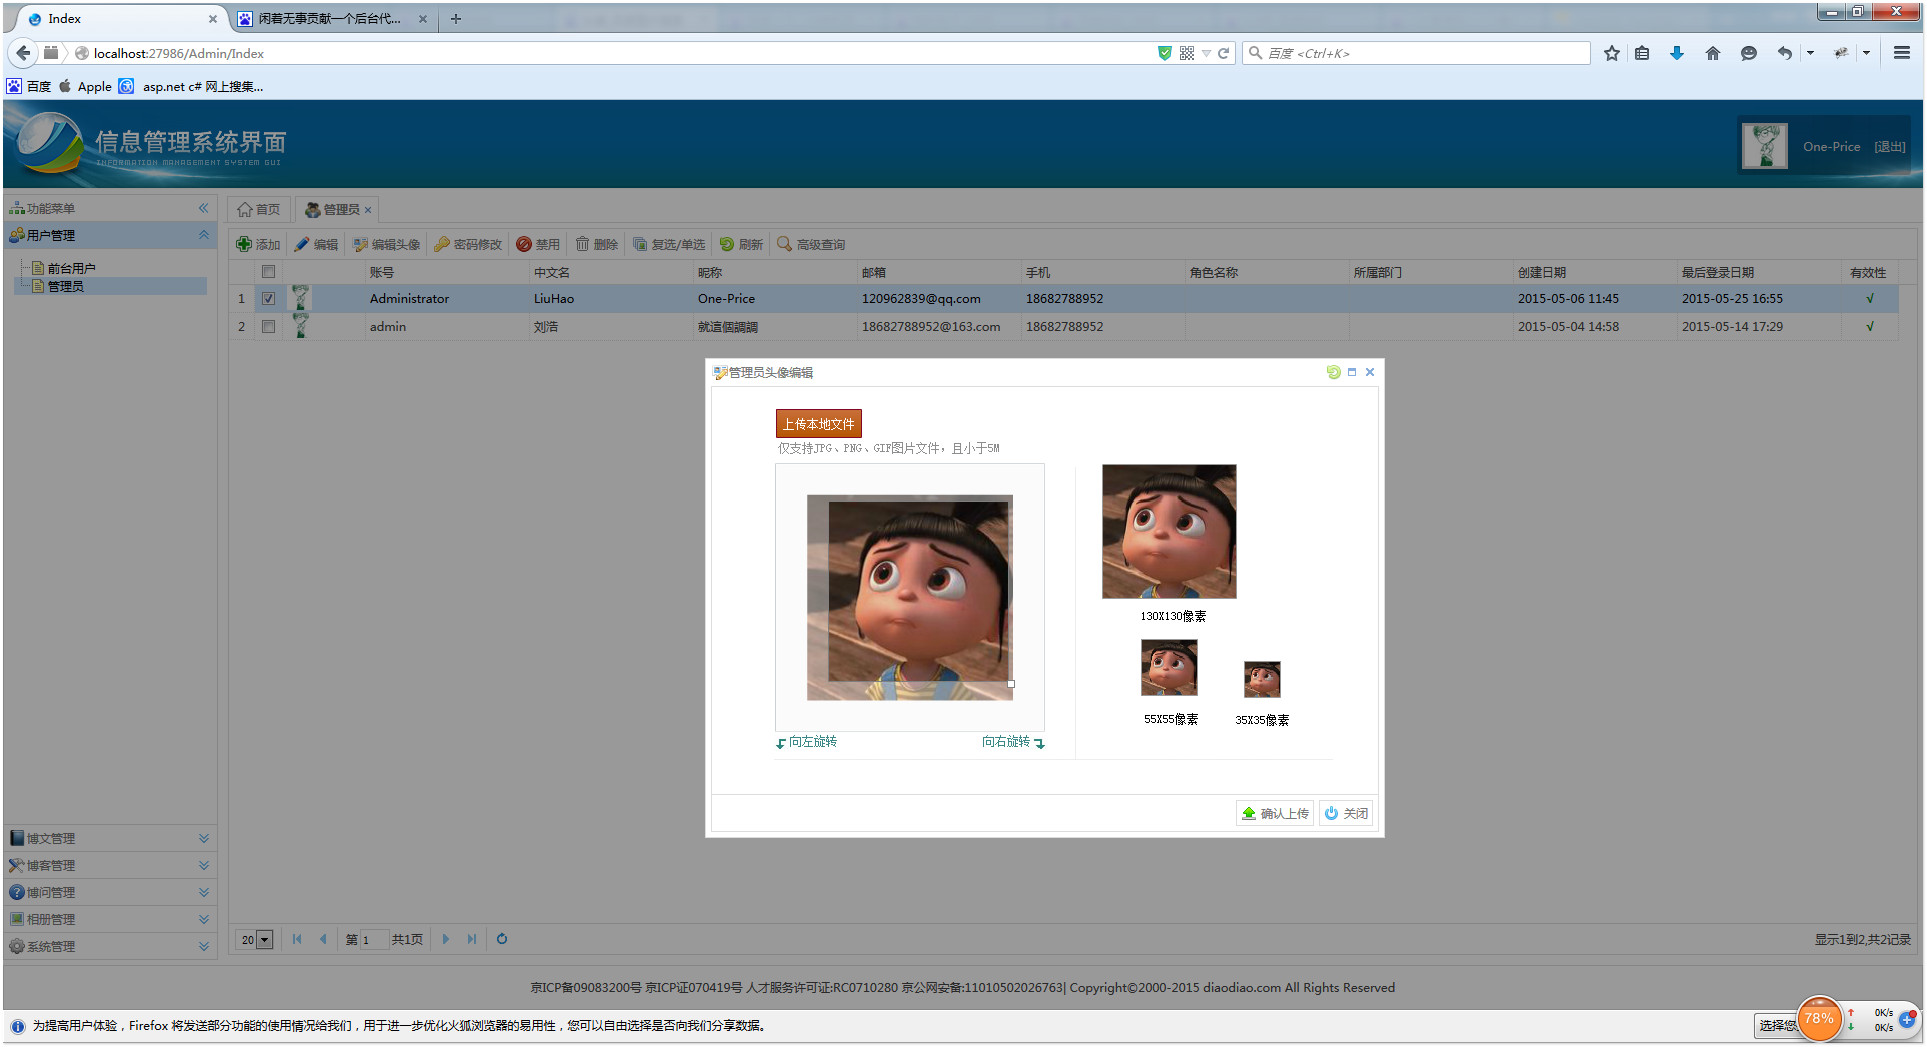Screen dimensions: 1927x1047
Task: Click the 编辑 pencil edit icon
Action: click(302, 244)
